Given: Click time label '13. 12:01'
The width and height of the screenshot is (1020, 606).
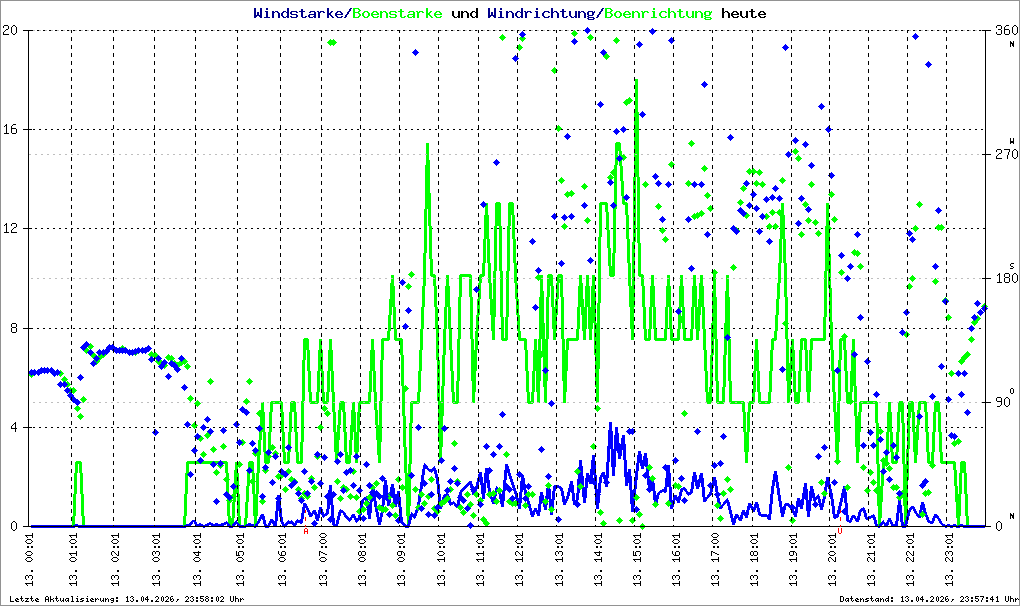Looking at the screenshot, I should click(519, 559).
